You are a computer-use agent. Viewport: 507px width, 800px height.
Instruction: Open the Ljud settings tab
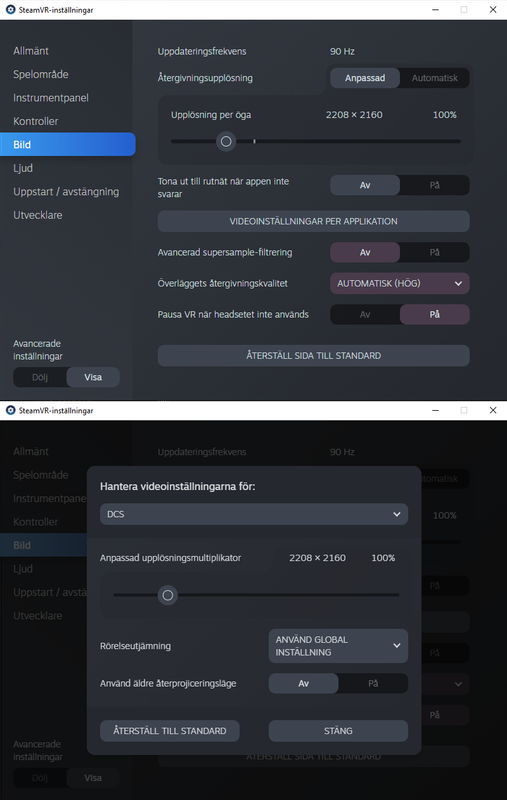point(23,168)
